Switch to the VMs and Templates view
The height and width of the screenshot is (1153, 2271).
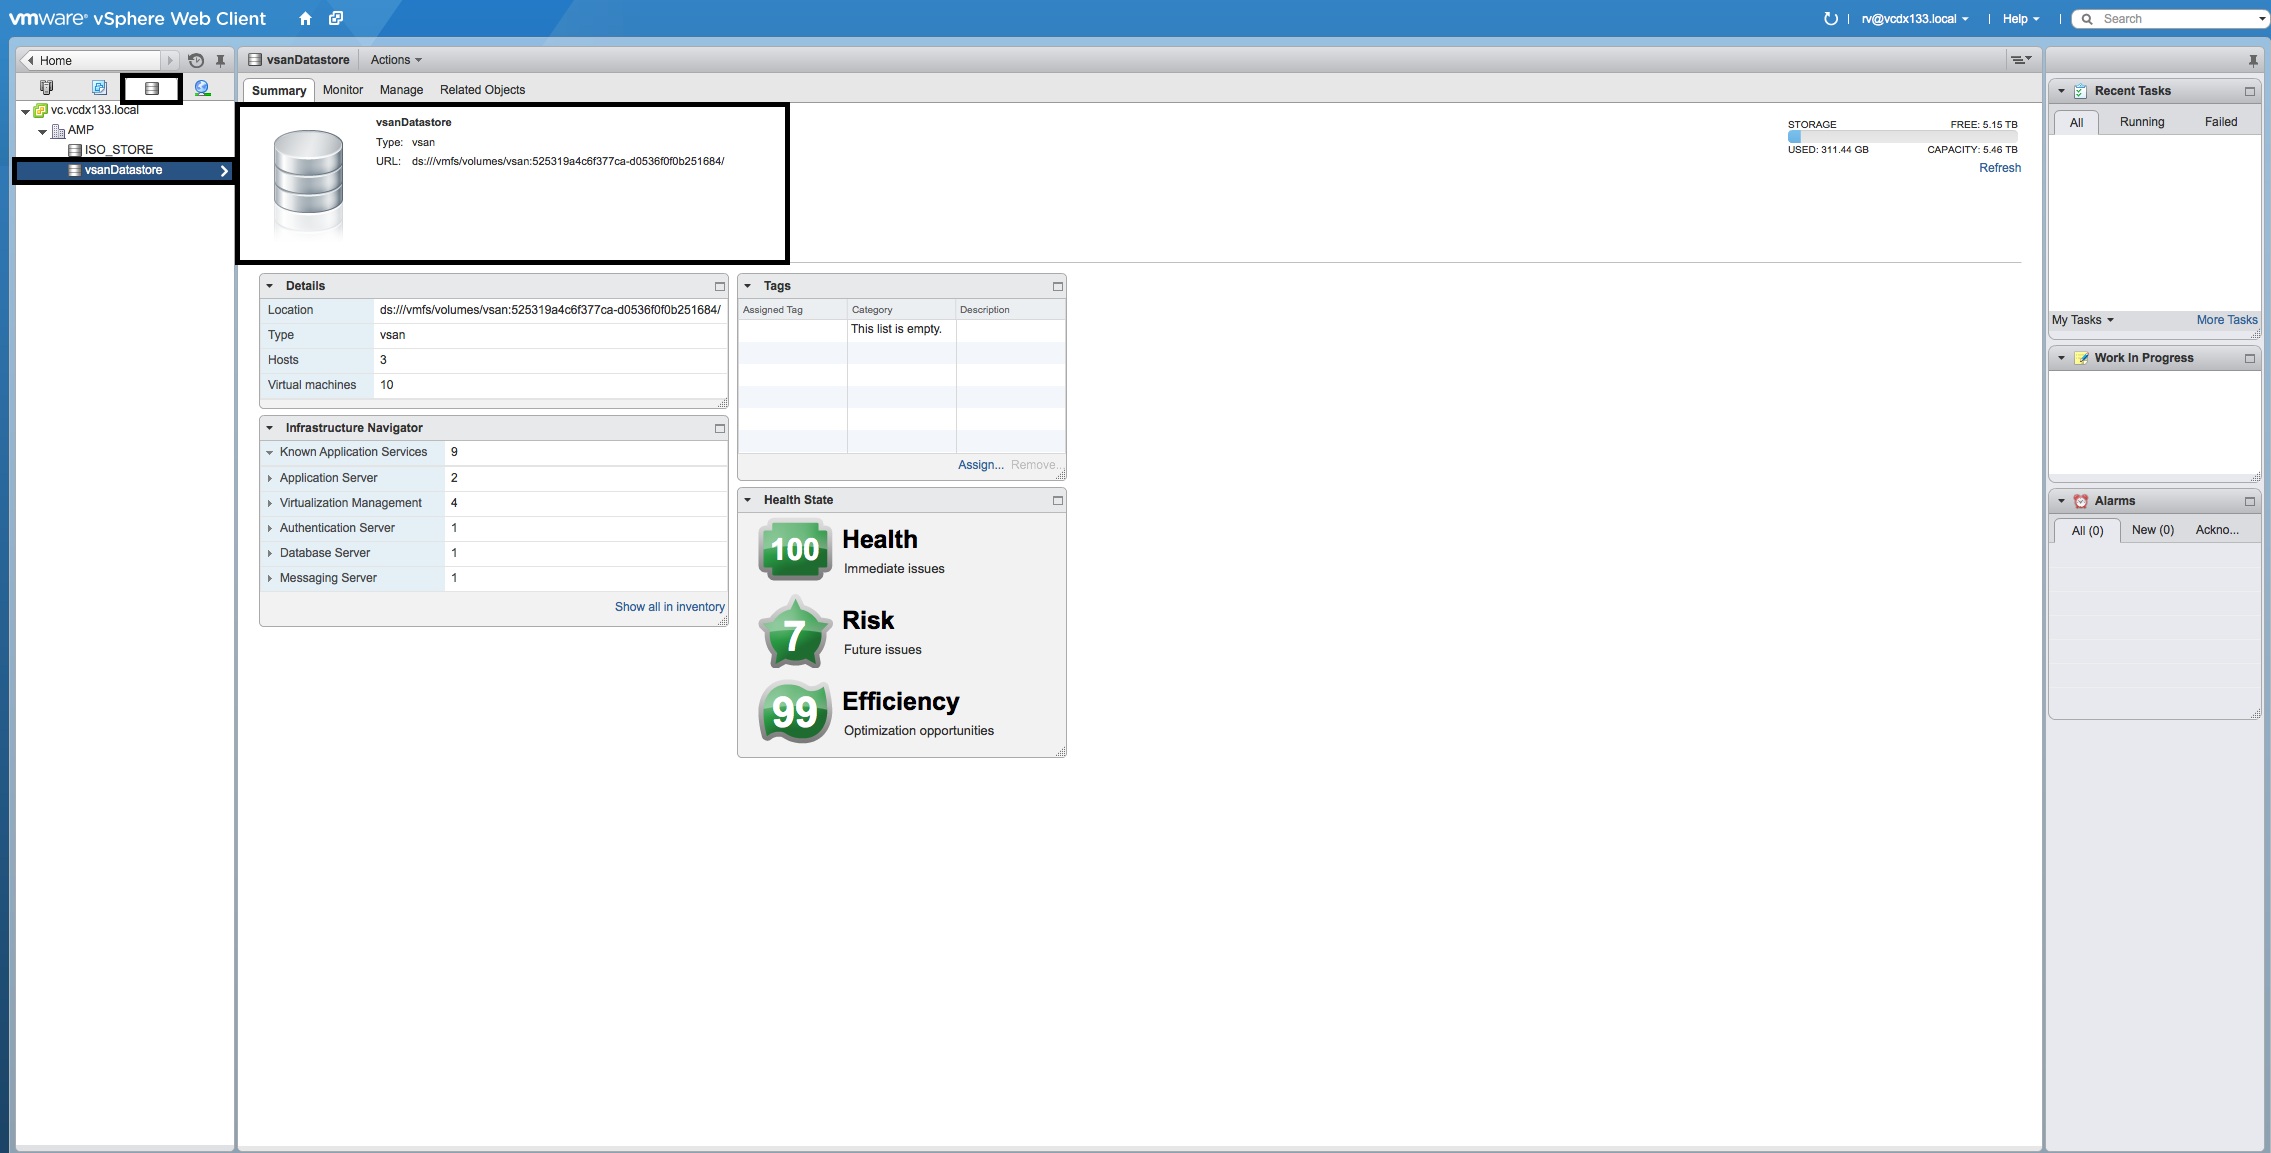pyautogui.click(x=99, y=88)
